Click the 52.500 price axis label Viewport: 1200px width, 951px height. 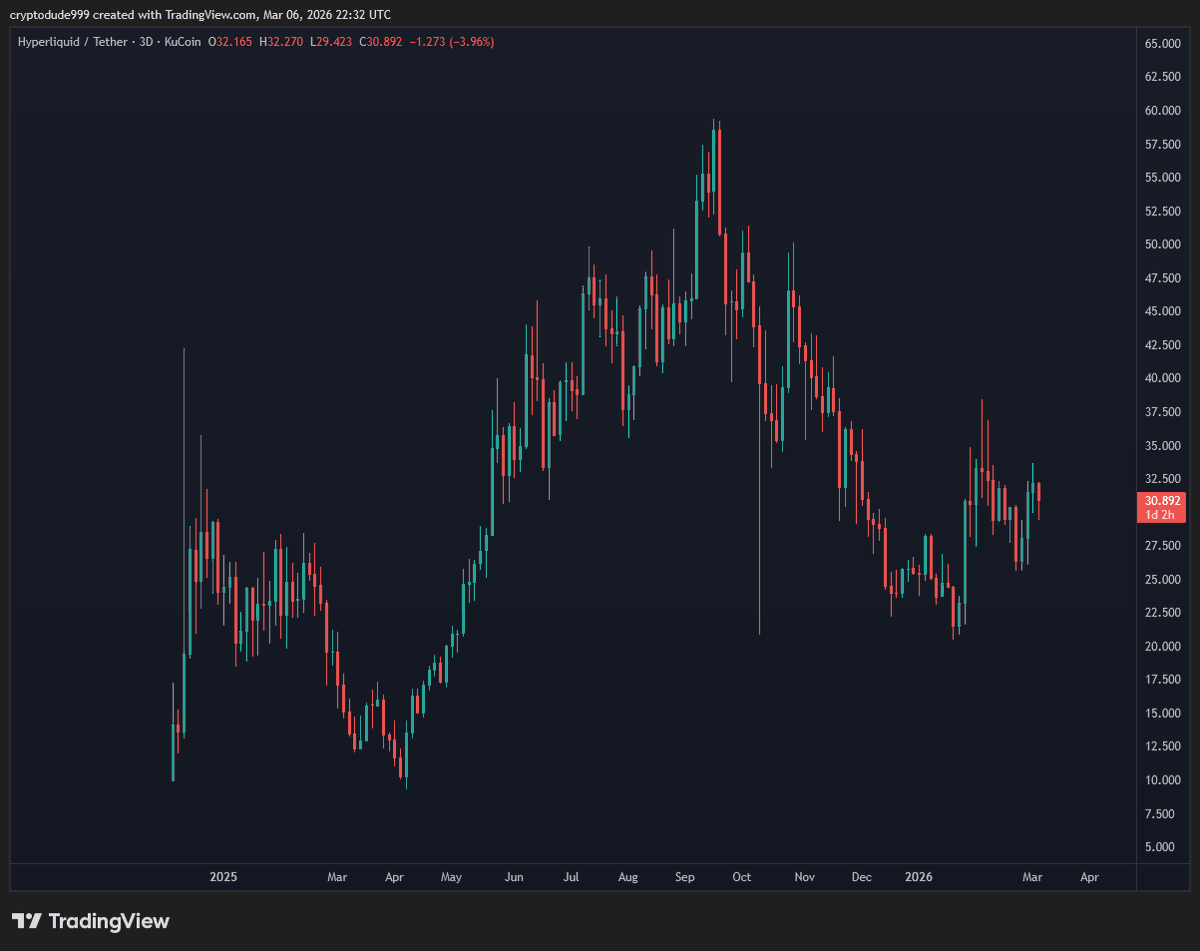tap(1164, 211)
